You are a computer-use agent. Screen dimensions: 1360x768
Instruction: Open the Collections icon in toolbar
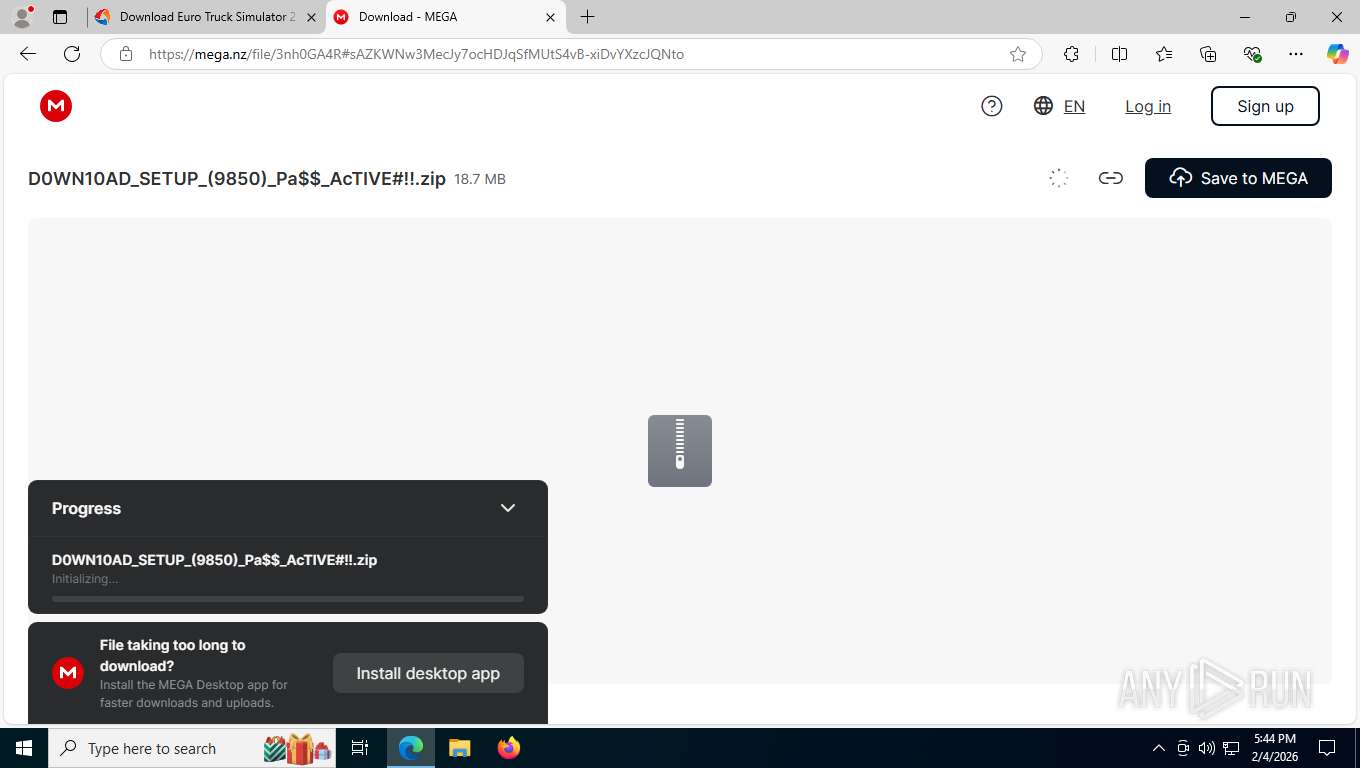(1208, 54)
